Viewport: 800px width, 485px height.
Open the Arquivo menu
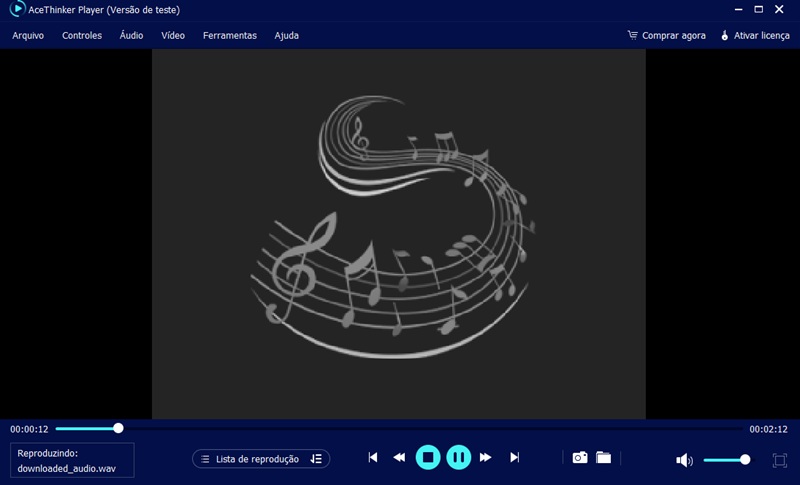tap(28, 36)
